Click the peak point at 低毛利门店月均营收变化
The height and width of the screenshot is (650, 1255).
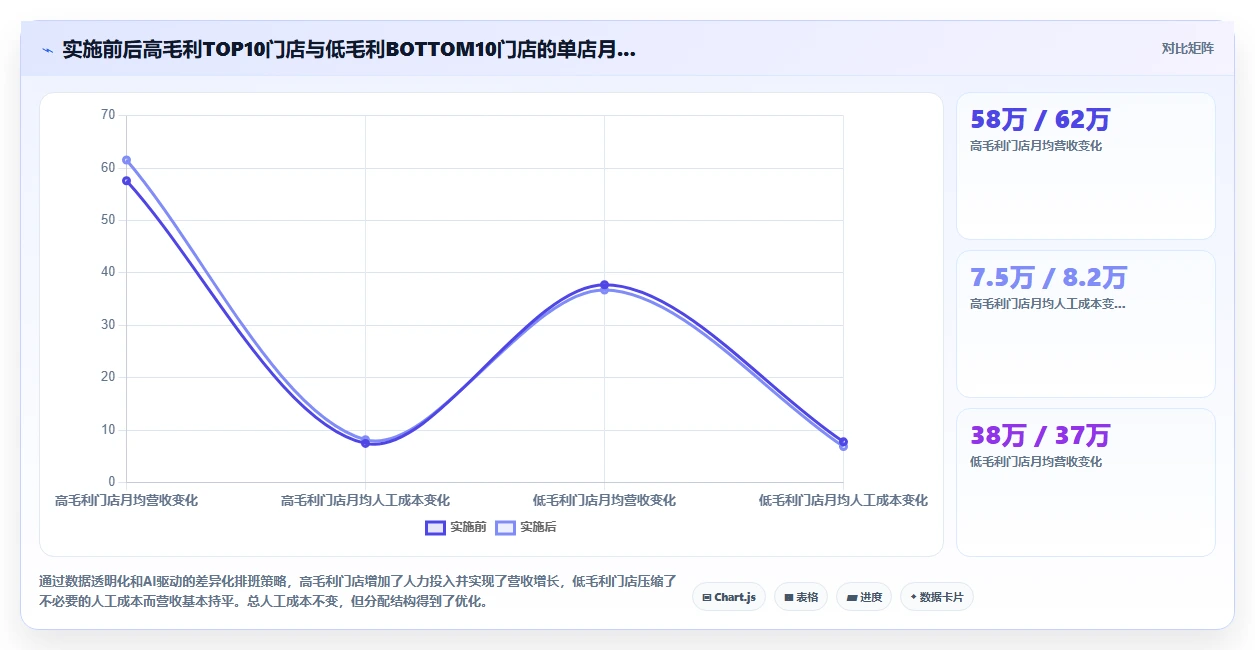(x=604, y=285)
